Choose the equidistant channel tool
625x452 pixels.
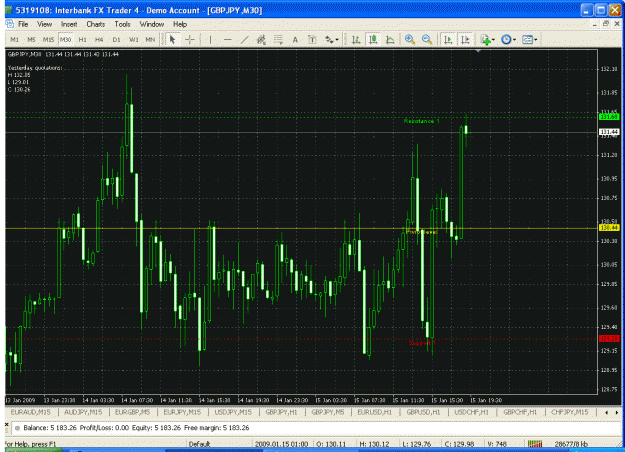[261, 39]
